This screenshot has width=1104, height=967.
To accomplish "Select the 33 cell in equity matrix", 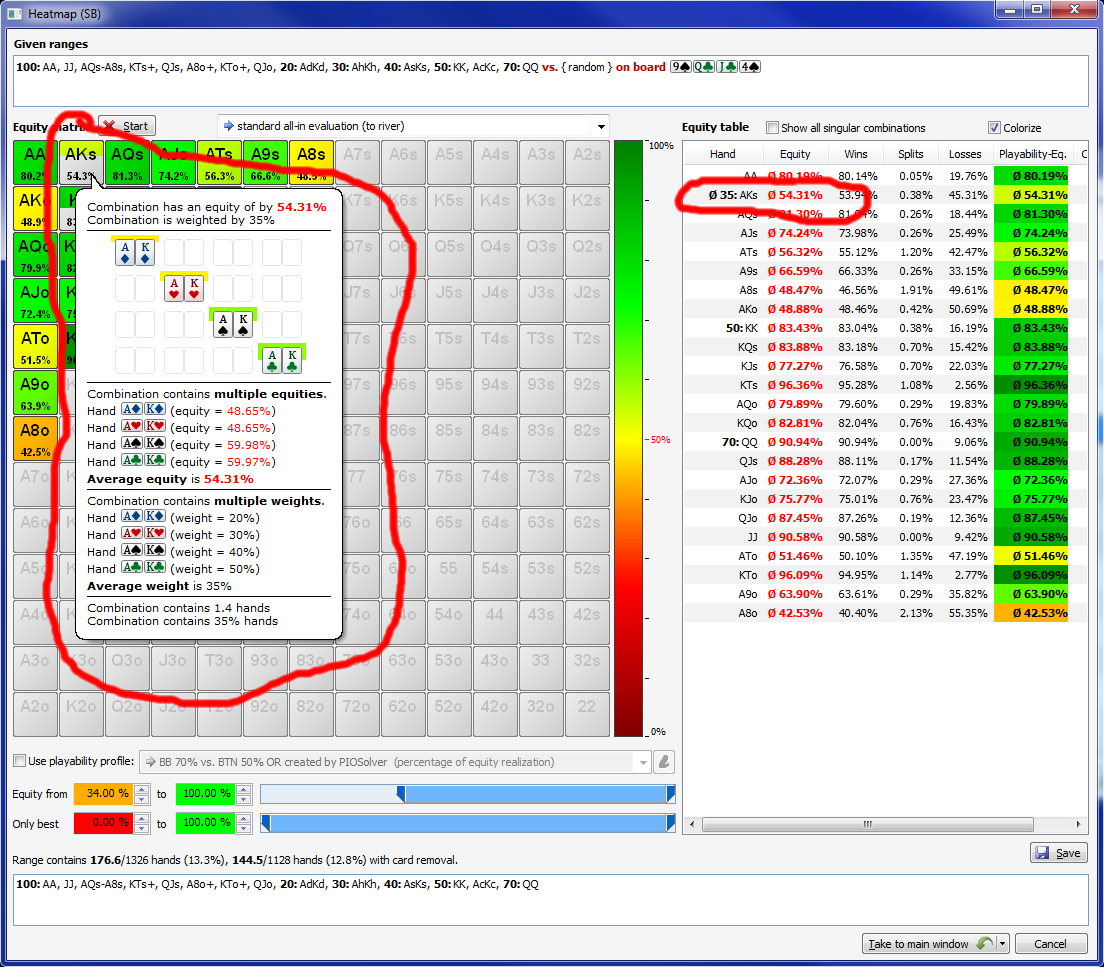I will pyautogui.click(x=541, y=668).
